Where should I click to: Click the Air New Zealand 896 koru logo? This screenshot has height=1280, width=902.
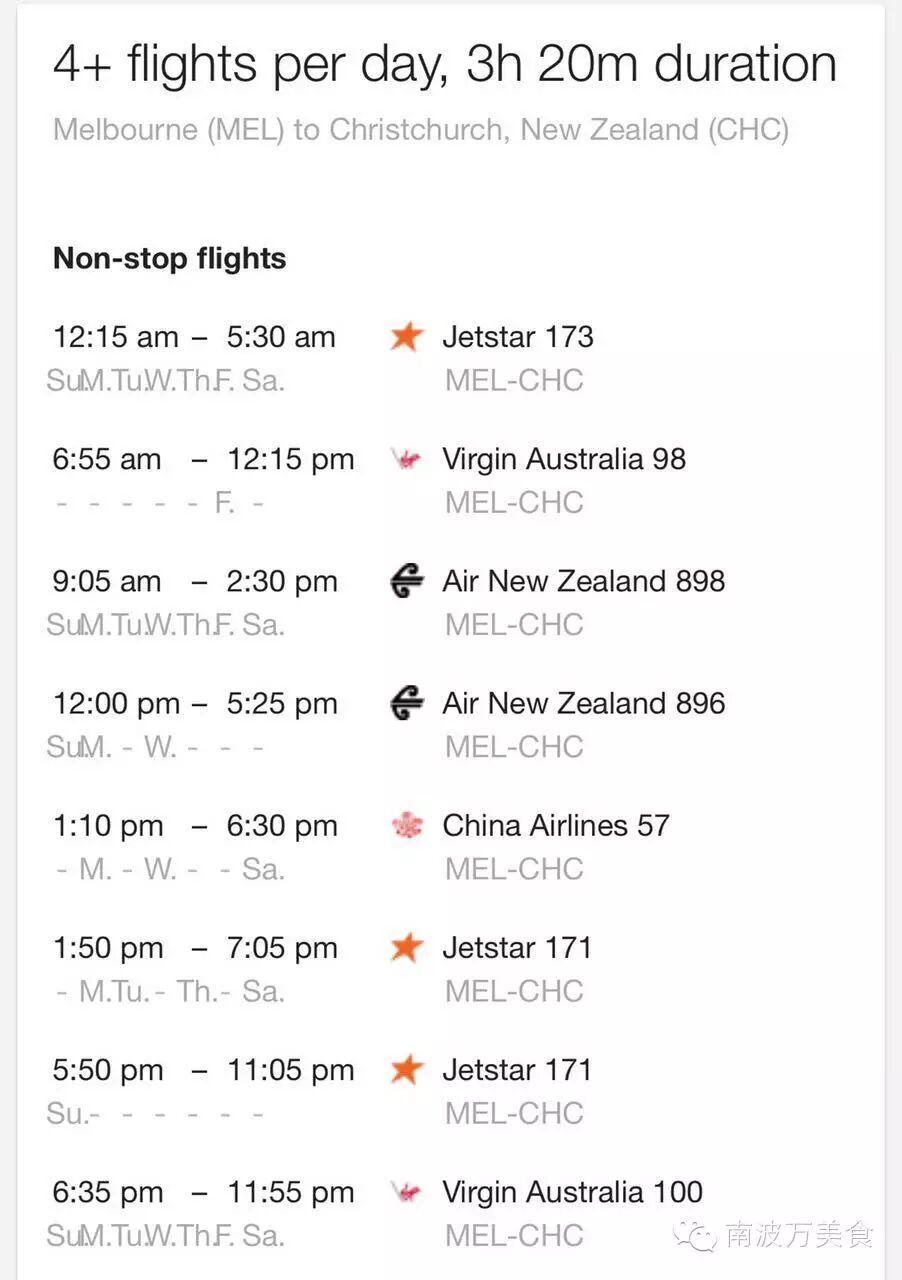[x=406, y=703]
